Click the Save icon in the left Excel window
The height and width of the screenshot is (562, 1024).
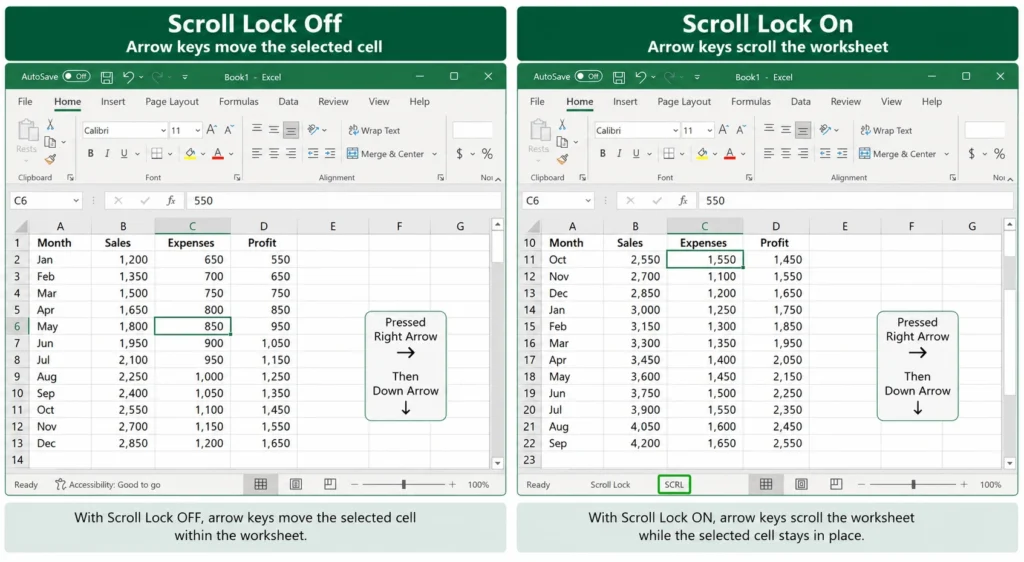point(106,78)
